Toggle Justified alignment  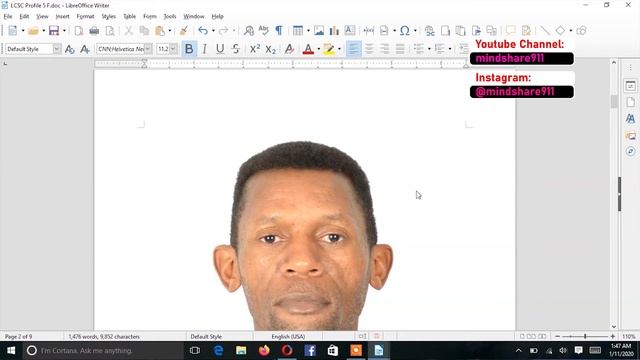pos(400,49)
